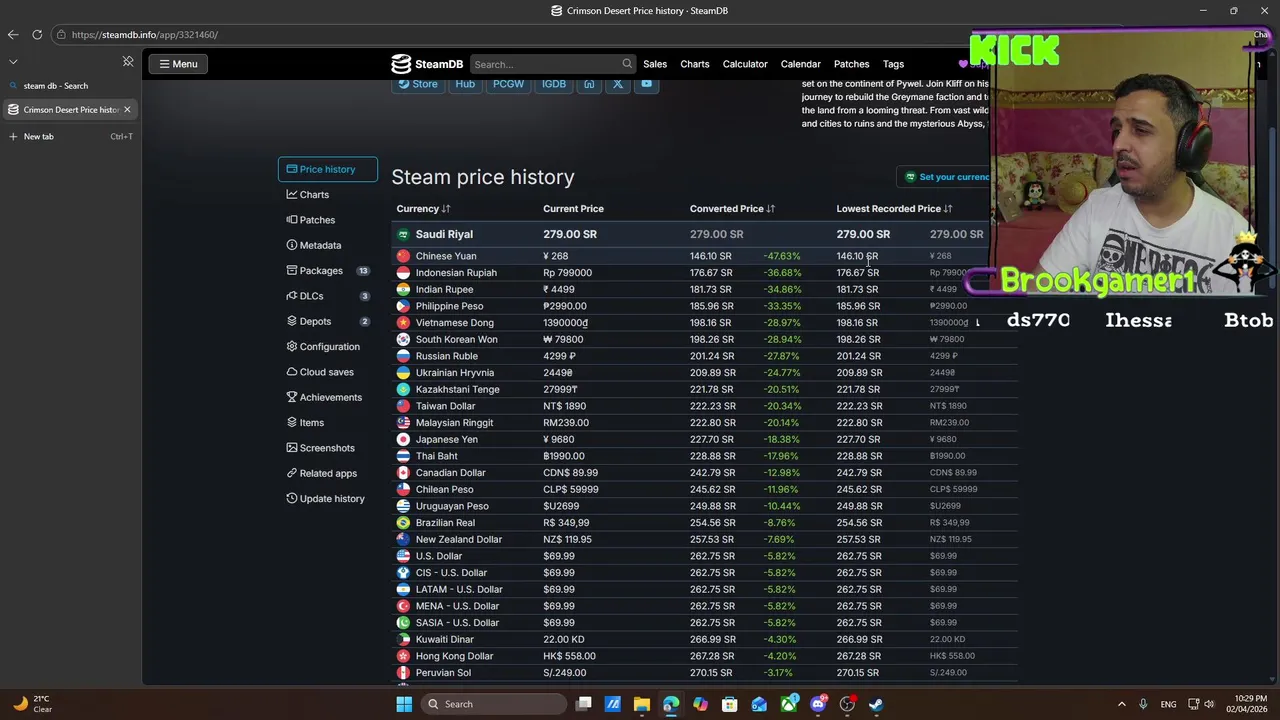Open the PCGW wiki link
Viewport: 1280px width, 720px height.
[x=508, y=84]
